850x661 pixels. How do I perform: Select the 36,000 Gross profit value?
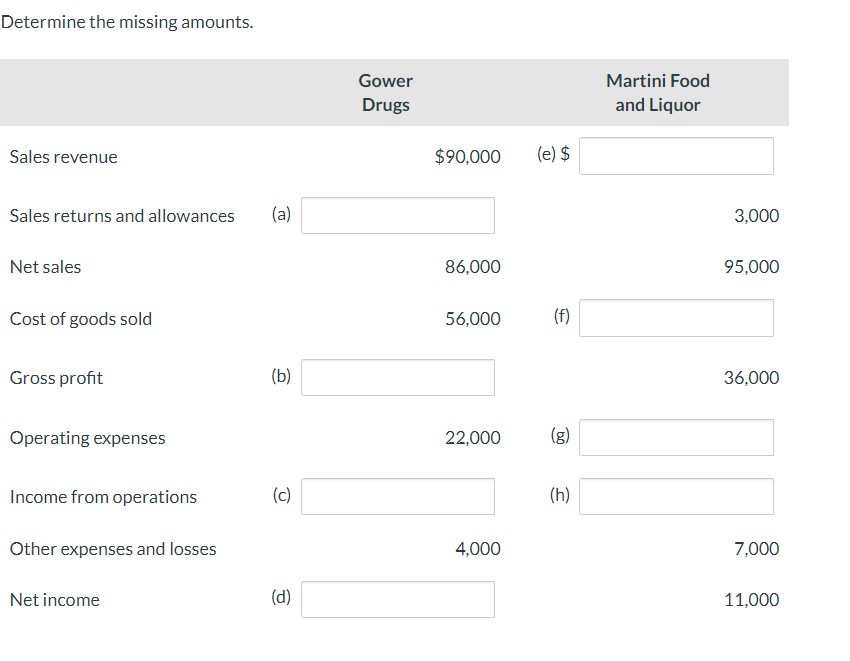[x=752, y=377]
